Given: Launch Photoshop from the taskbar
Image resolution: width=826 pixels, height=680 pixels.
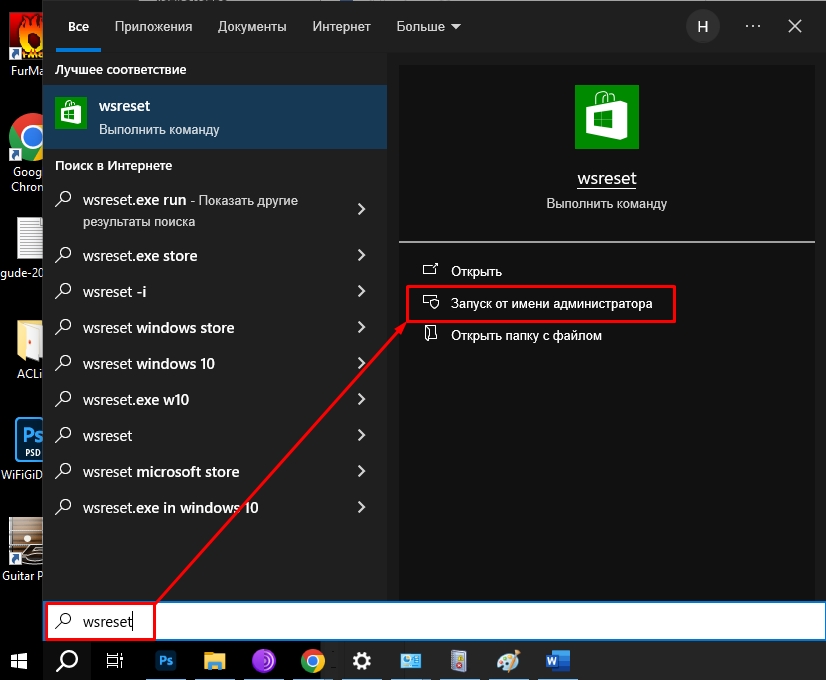Looking at the screenshot, I should [166, 661].
